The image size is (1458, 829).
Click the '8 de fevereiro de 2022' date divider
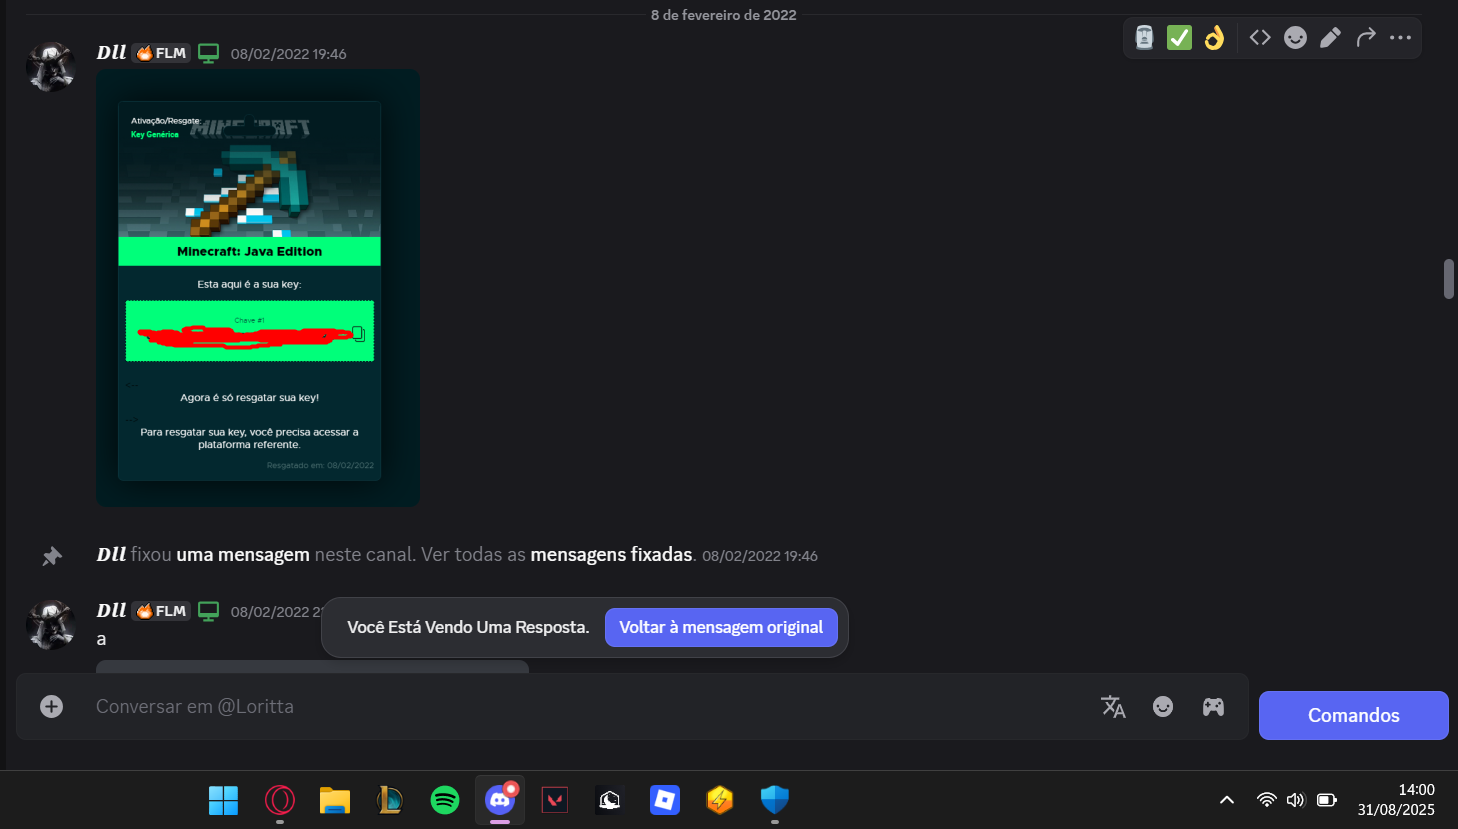coord(724,15)
